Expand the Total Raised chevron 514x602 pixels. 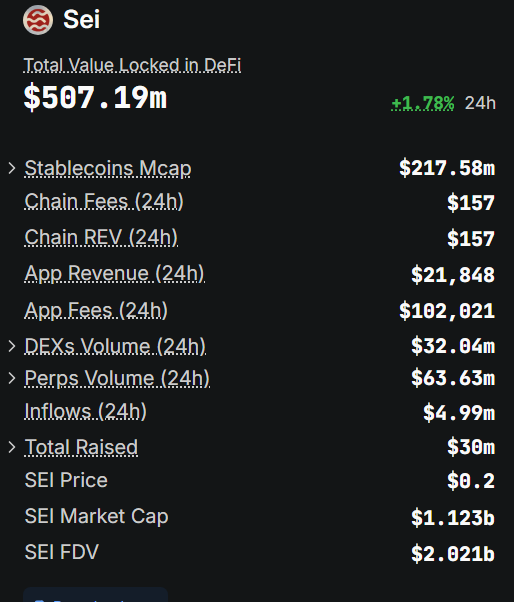(x=12, y=447)
